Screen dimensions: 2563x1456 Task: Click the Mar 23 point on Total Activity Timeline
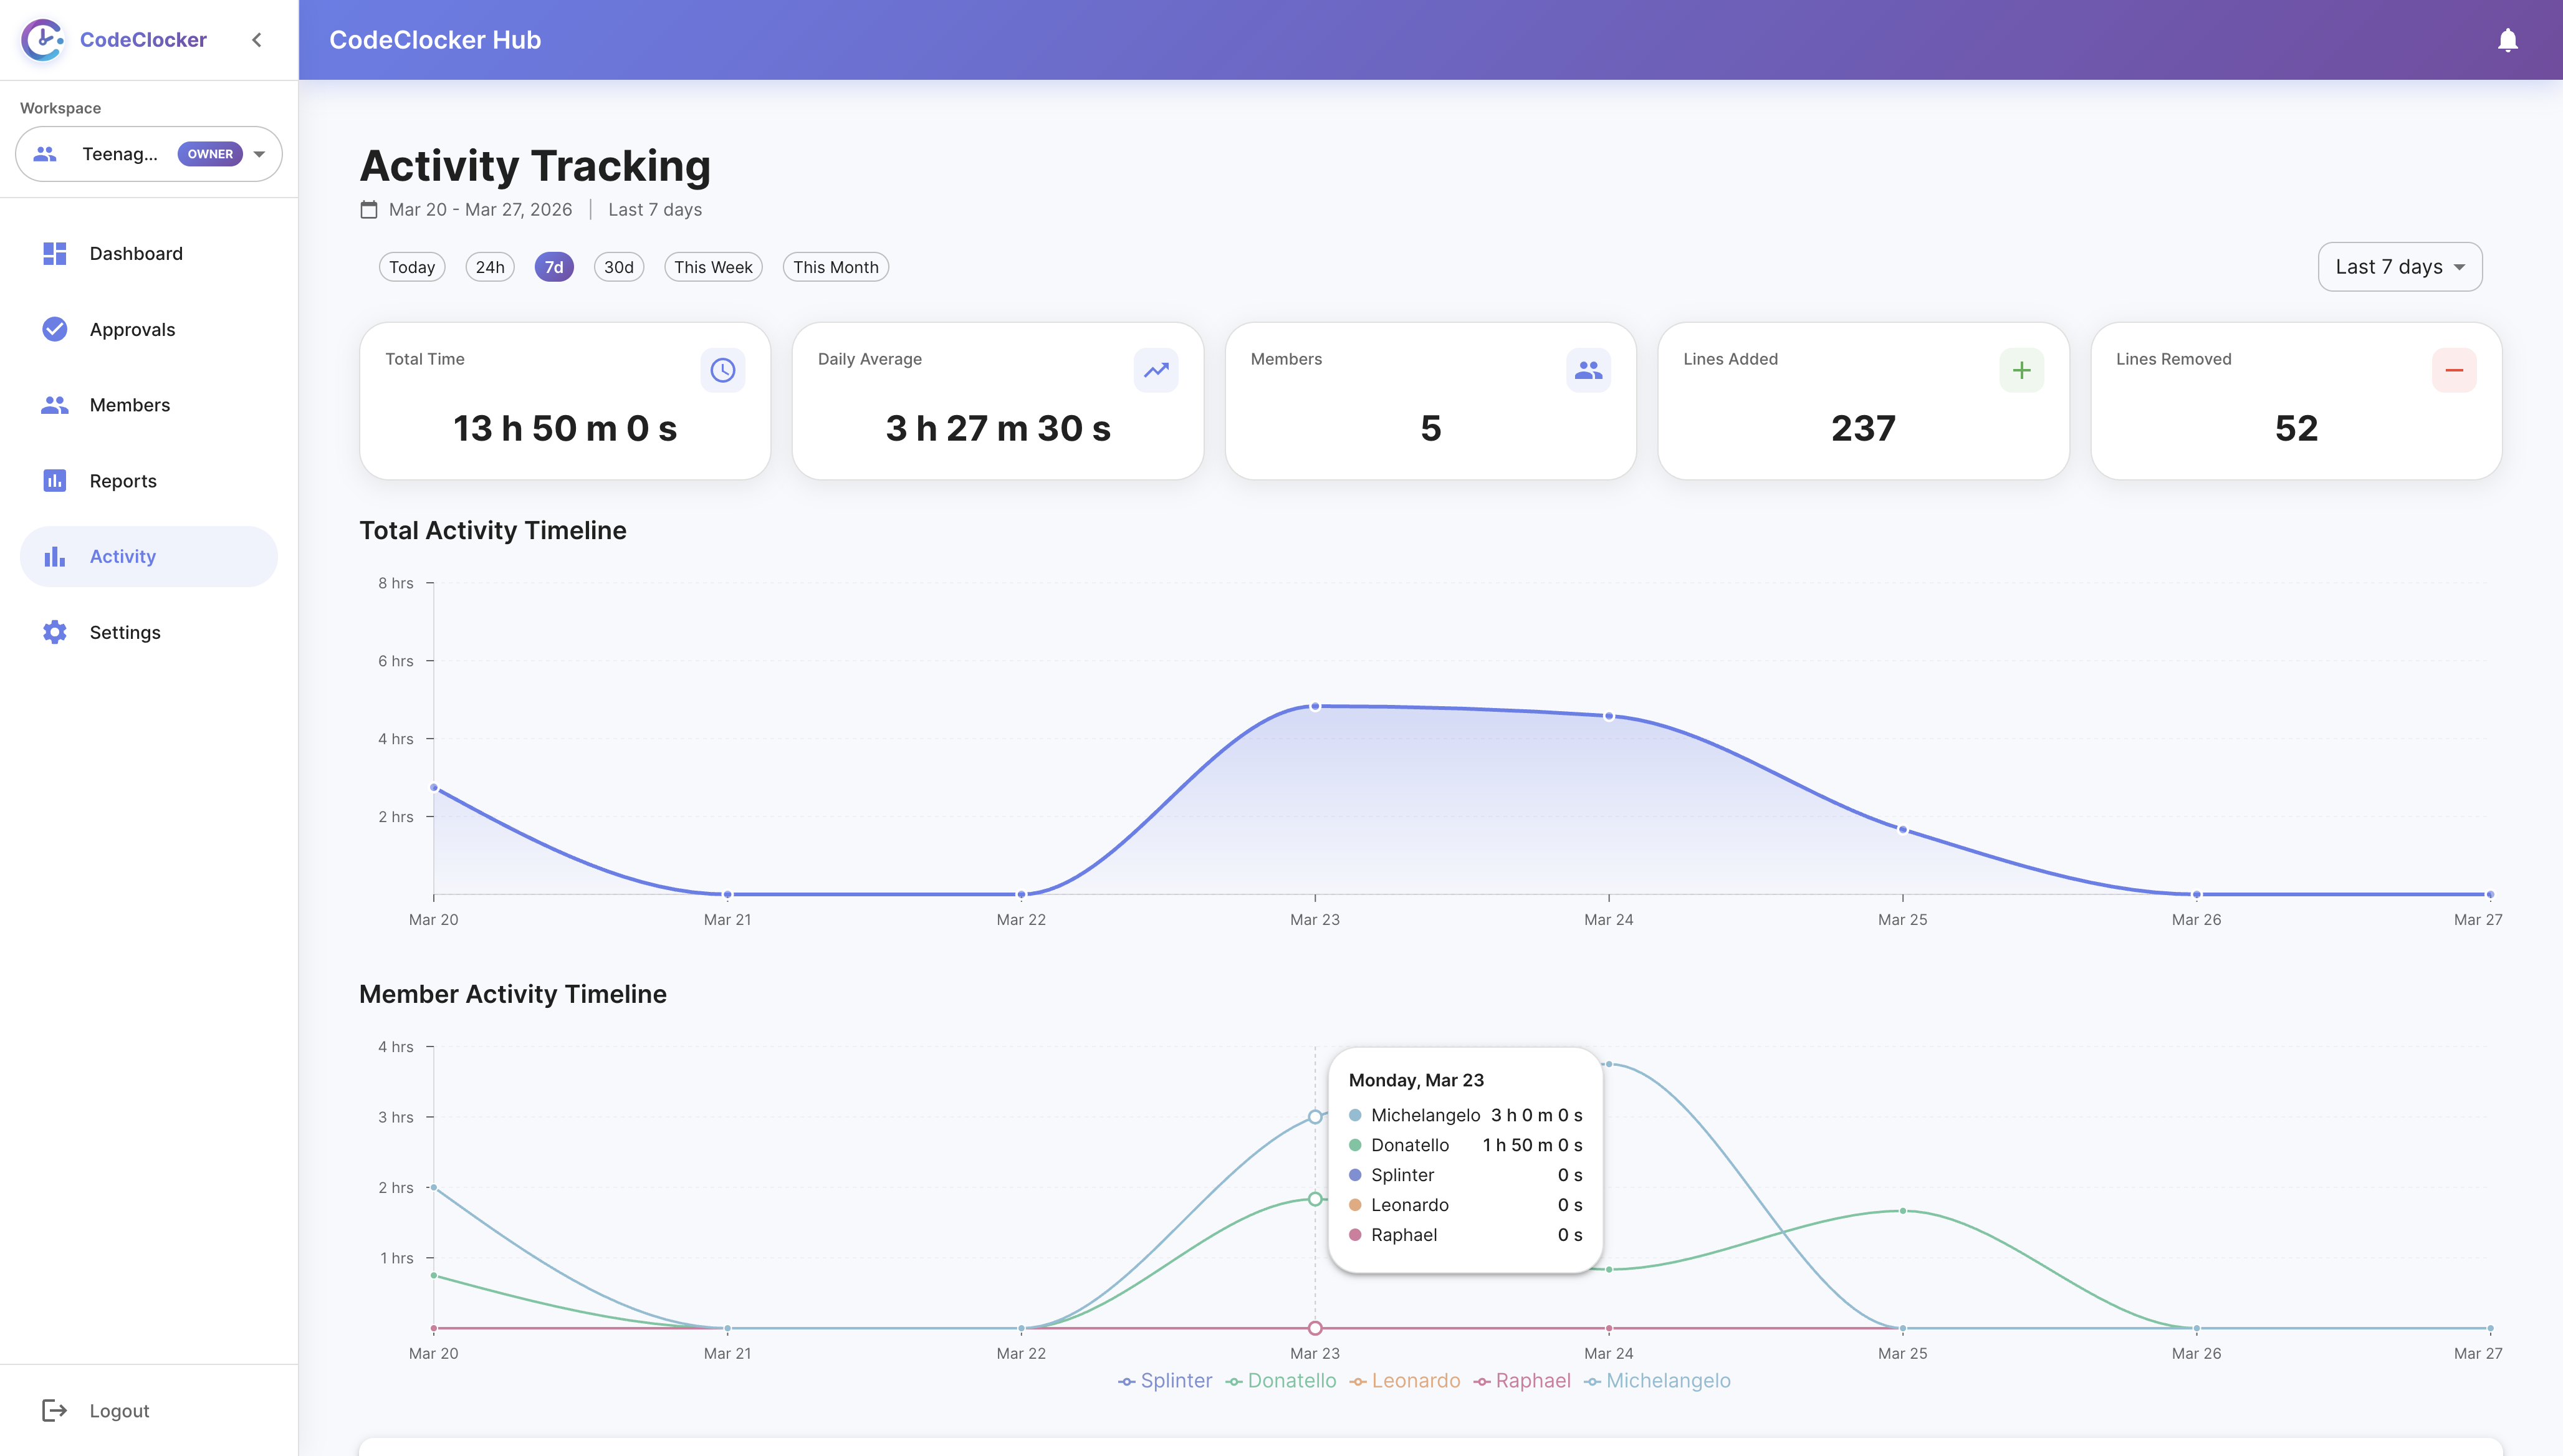coord(1314,705)
